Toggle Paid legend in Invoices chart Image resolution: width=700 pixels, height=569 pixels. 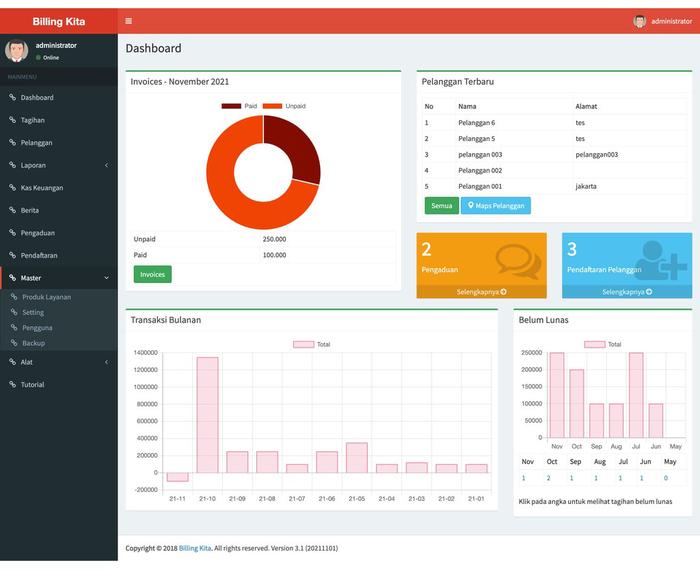click(x=239, y=106)
